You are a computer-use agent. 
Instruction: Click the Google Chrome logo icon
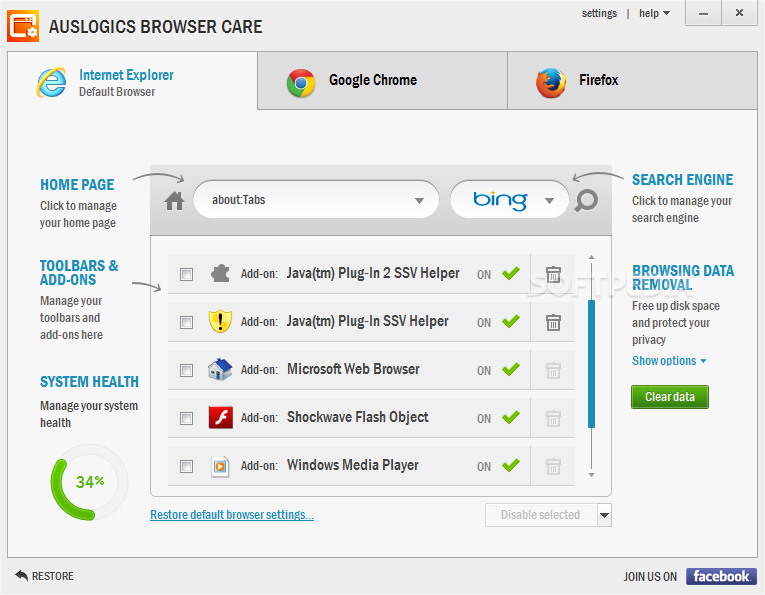click(301, 83)
